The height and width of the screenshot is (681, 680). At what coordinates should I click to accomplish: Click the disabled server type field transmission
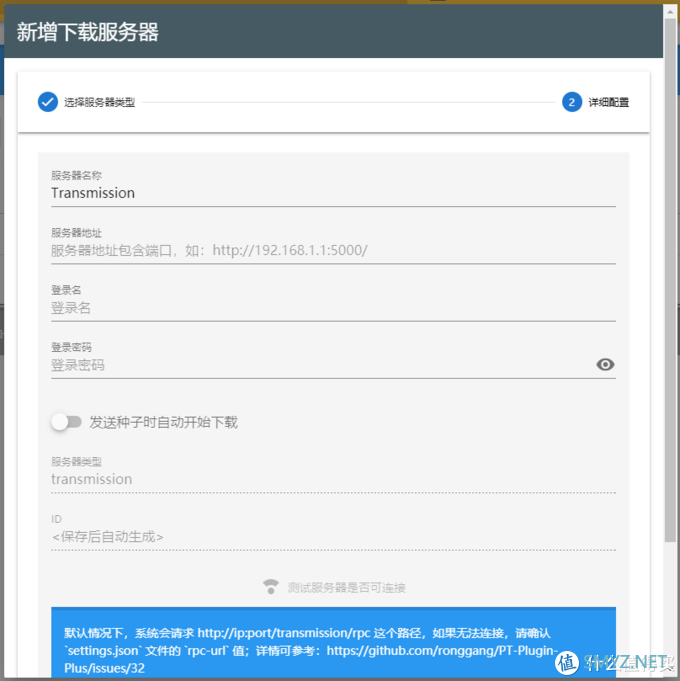pos(333,479)
